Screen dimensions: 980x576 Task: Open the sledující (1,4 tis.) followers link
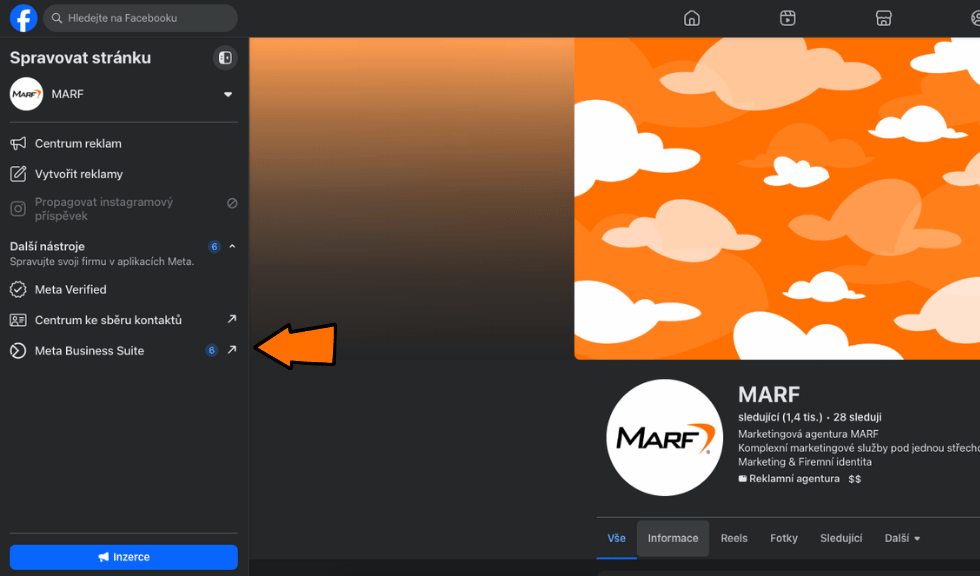pyautogui.click(x=780, y=417)
